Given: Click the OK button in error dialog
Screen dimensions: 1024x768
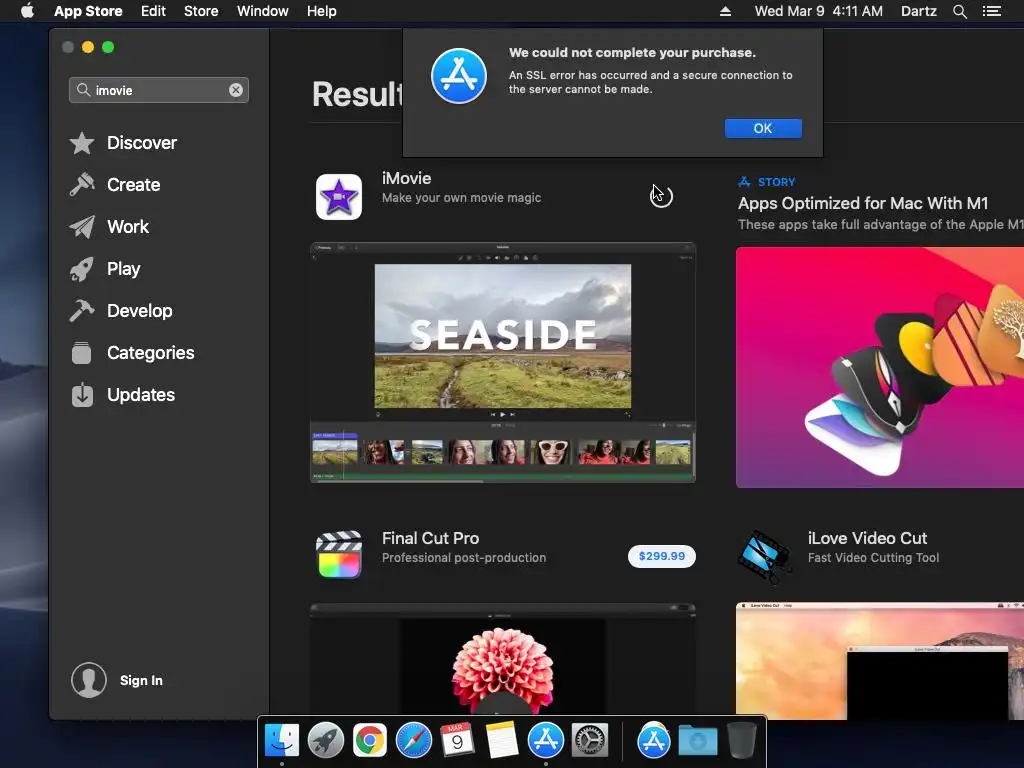Looking at the screenshot, I should 763,128.
